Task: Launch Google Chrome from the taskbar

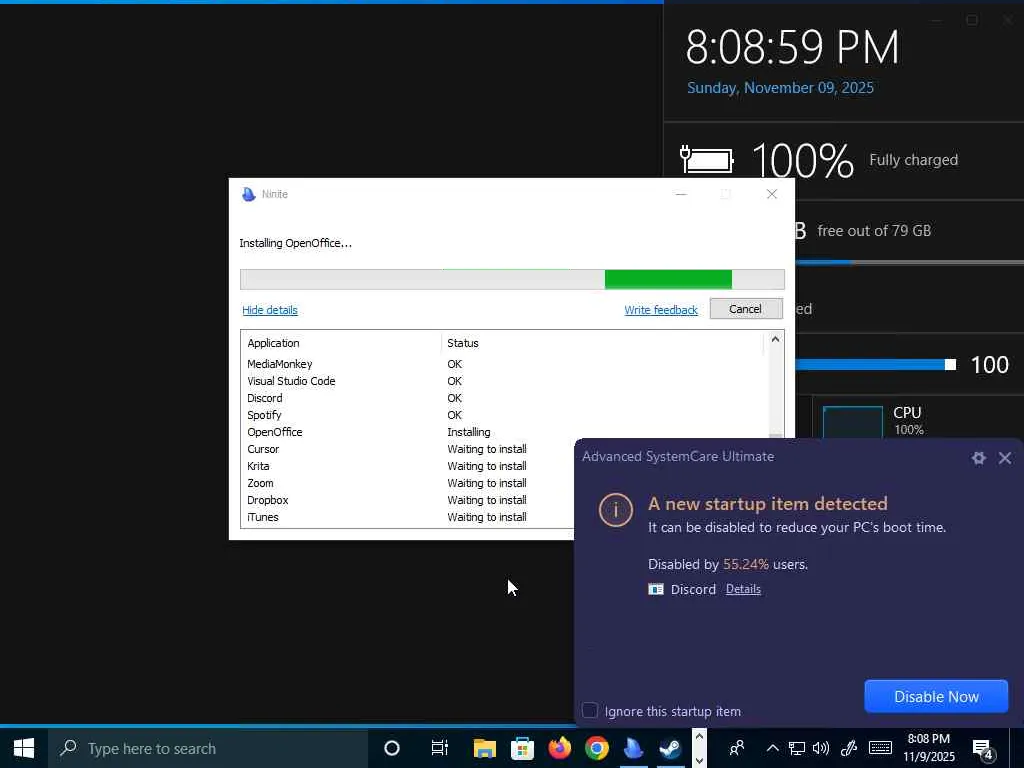Action: 596,748
